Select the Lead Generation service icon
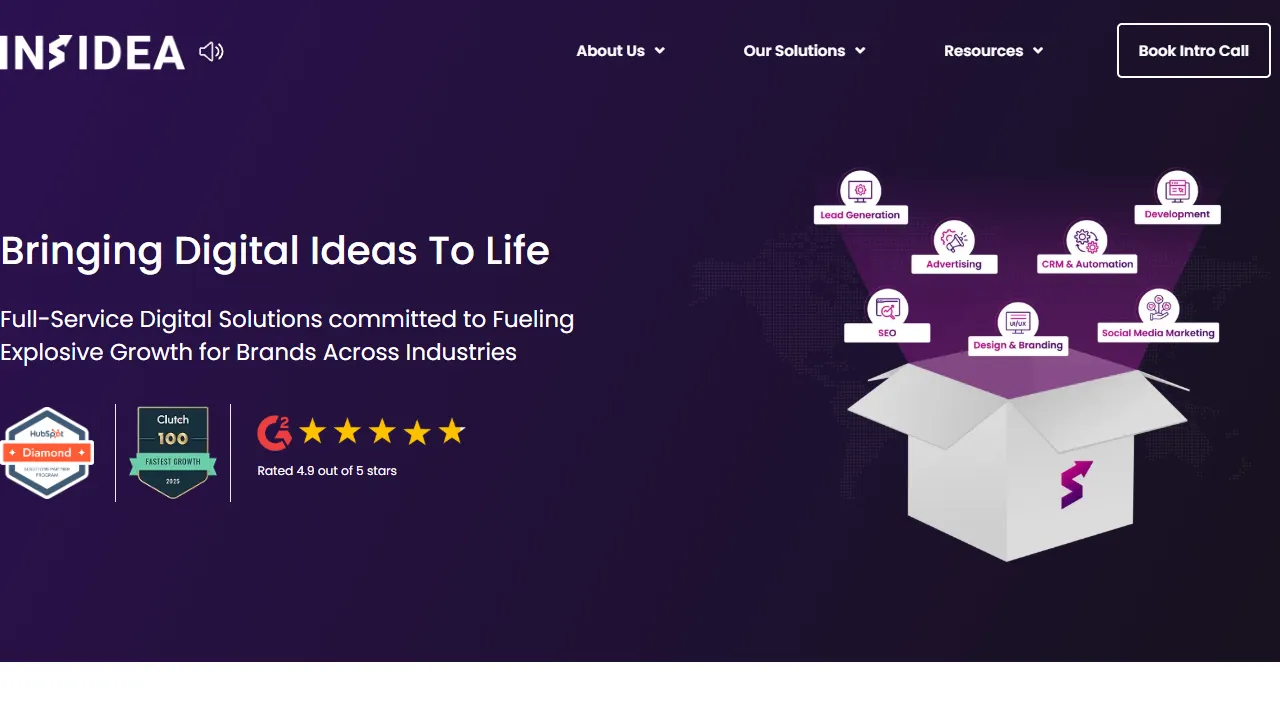The height and width of the screenshot is (720, 1280). pos(860,190)
